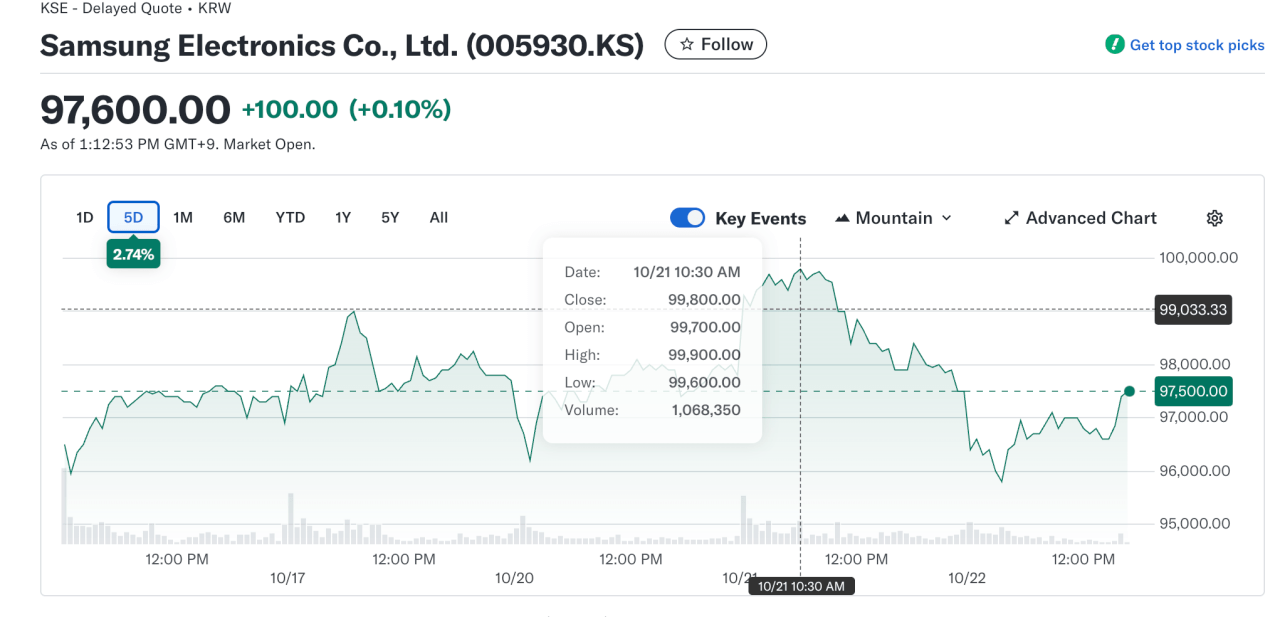The height and width of the screenshot is (617, 1280).
Task: Switch chart to 6M range
Action: (234, 217)
